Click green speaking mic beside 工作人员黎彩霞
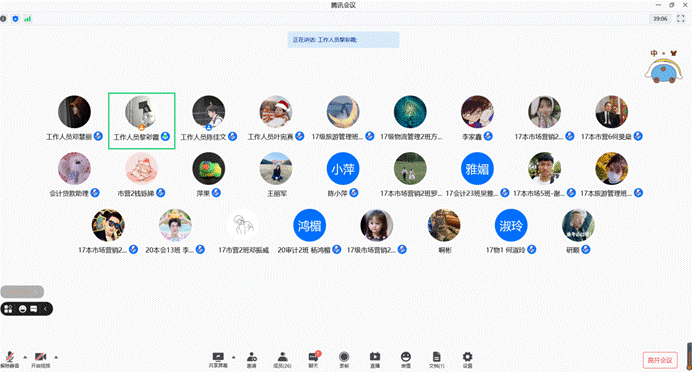 tap(165, 136)
